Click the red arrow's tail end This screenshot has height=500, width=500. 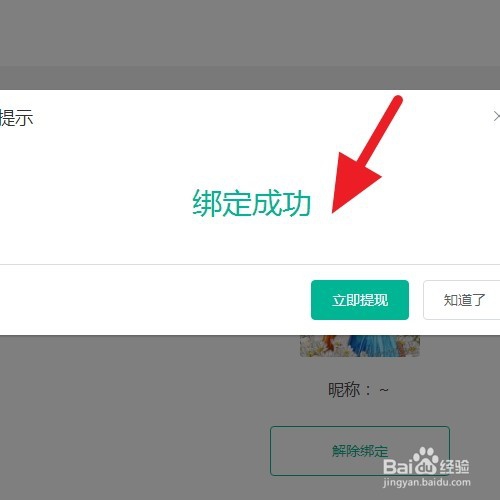397,101
